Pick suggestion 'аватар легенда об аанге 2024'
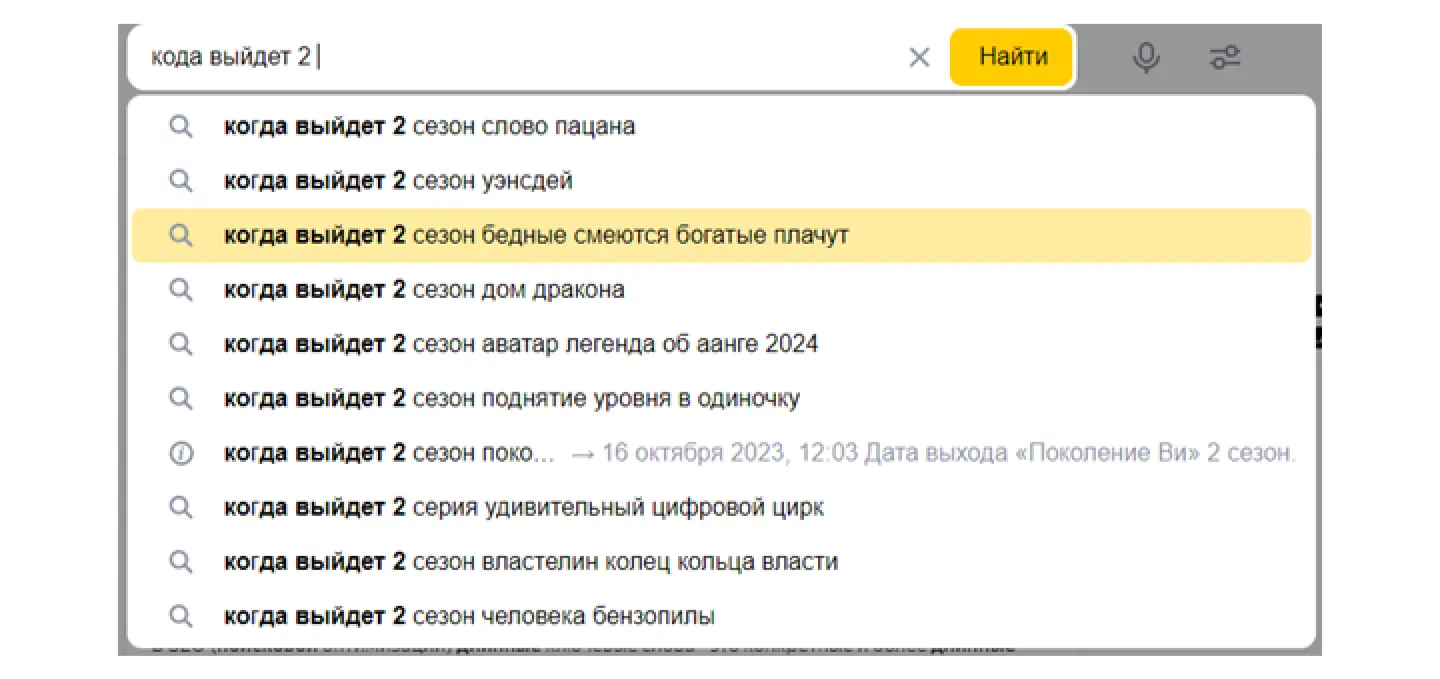1440x679 pixels. pos(721,344)
